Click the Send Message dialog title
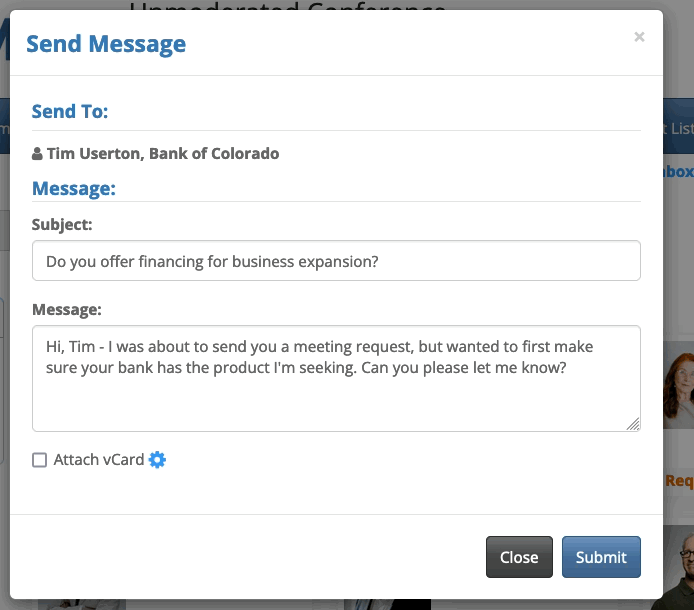 tap(106, 44)
